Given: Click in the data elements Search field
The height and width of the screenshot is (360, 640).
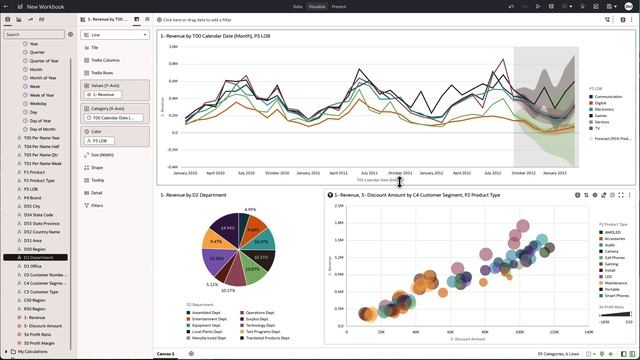Looking at the screenshot, I should [34, 34].
